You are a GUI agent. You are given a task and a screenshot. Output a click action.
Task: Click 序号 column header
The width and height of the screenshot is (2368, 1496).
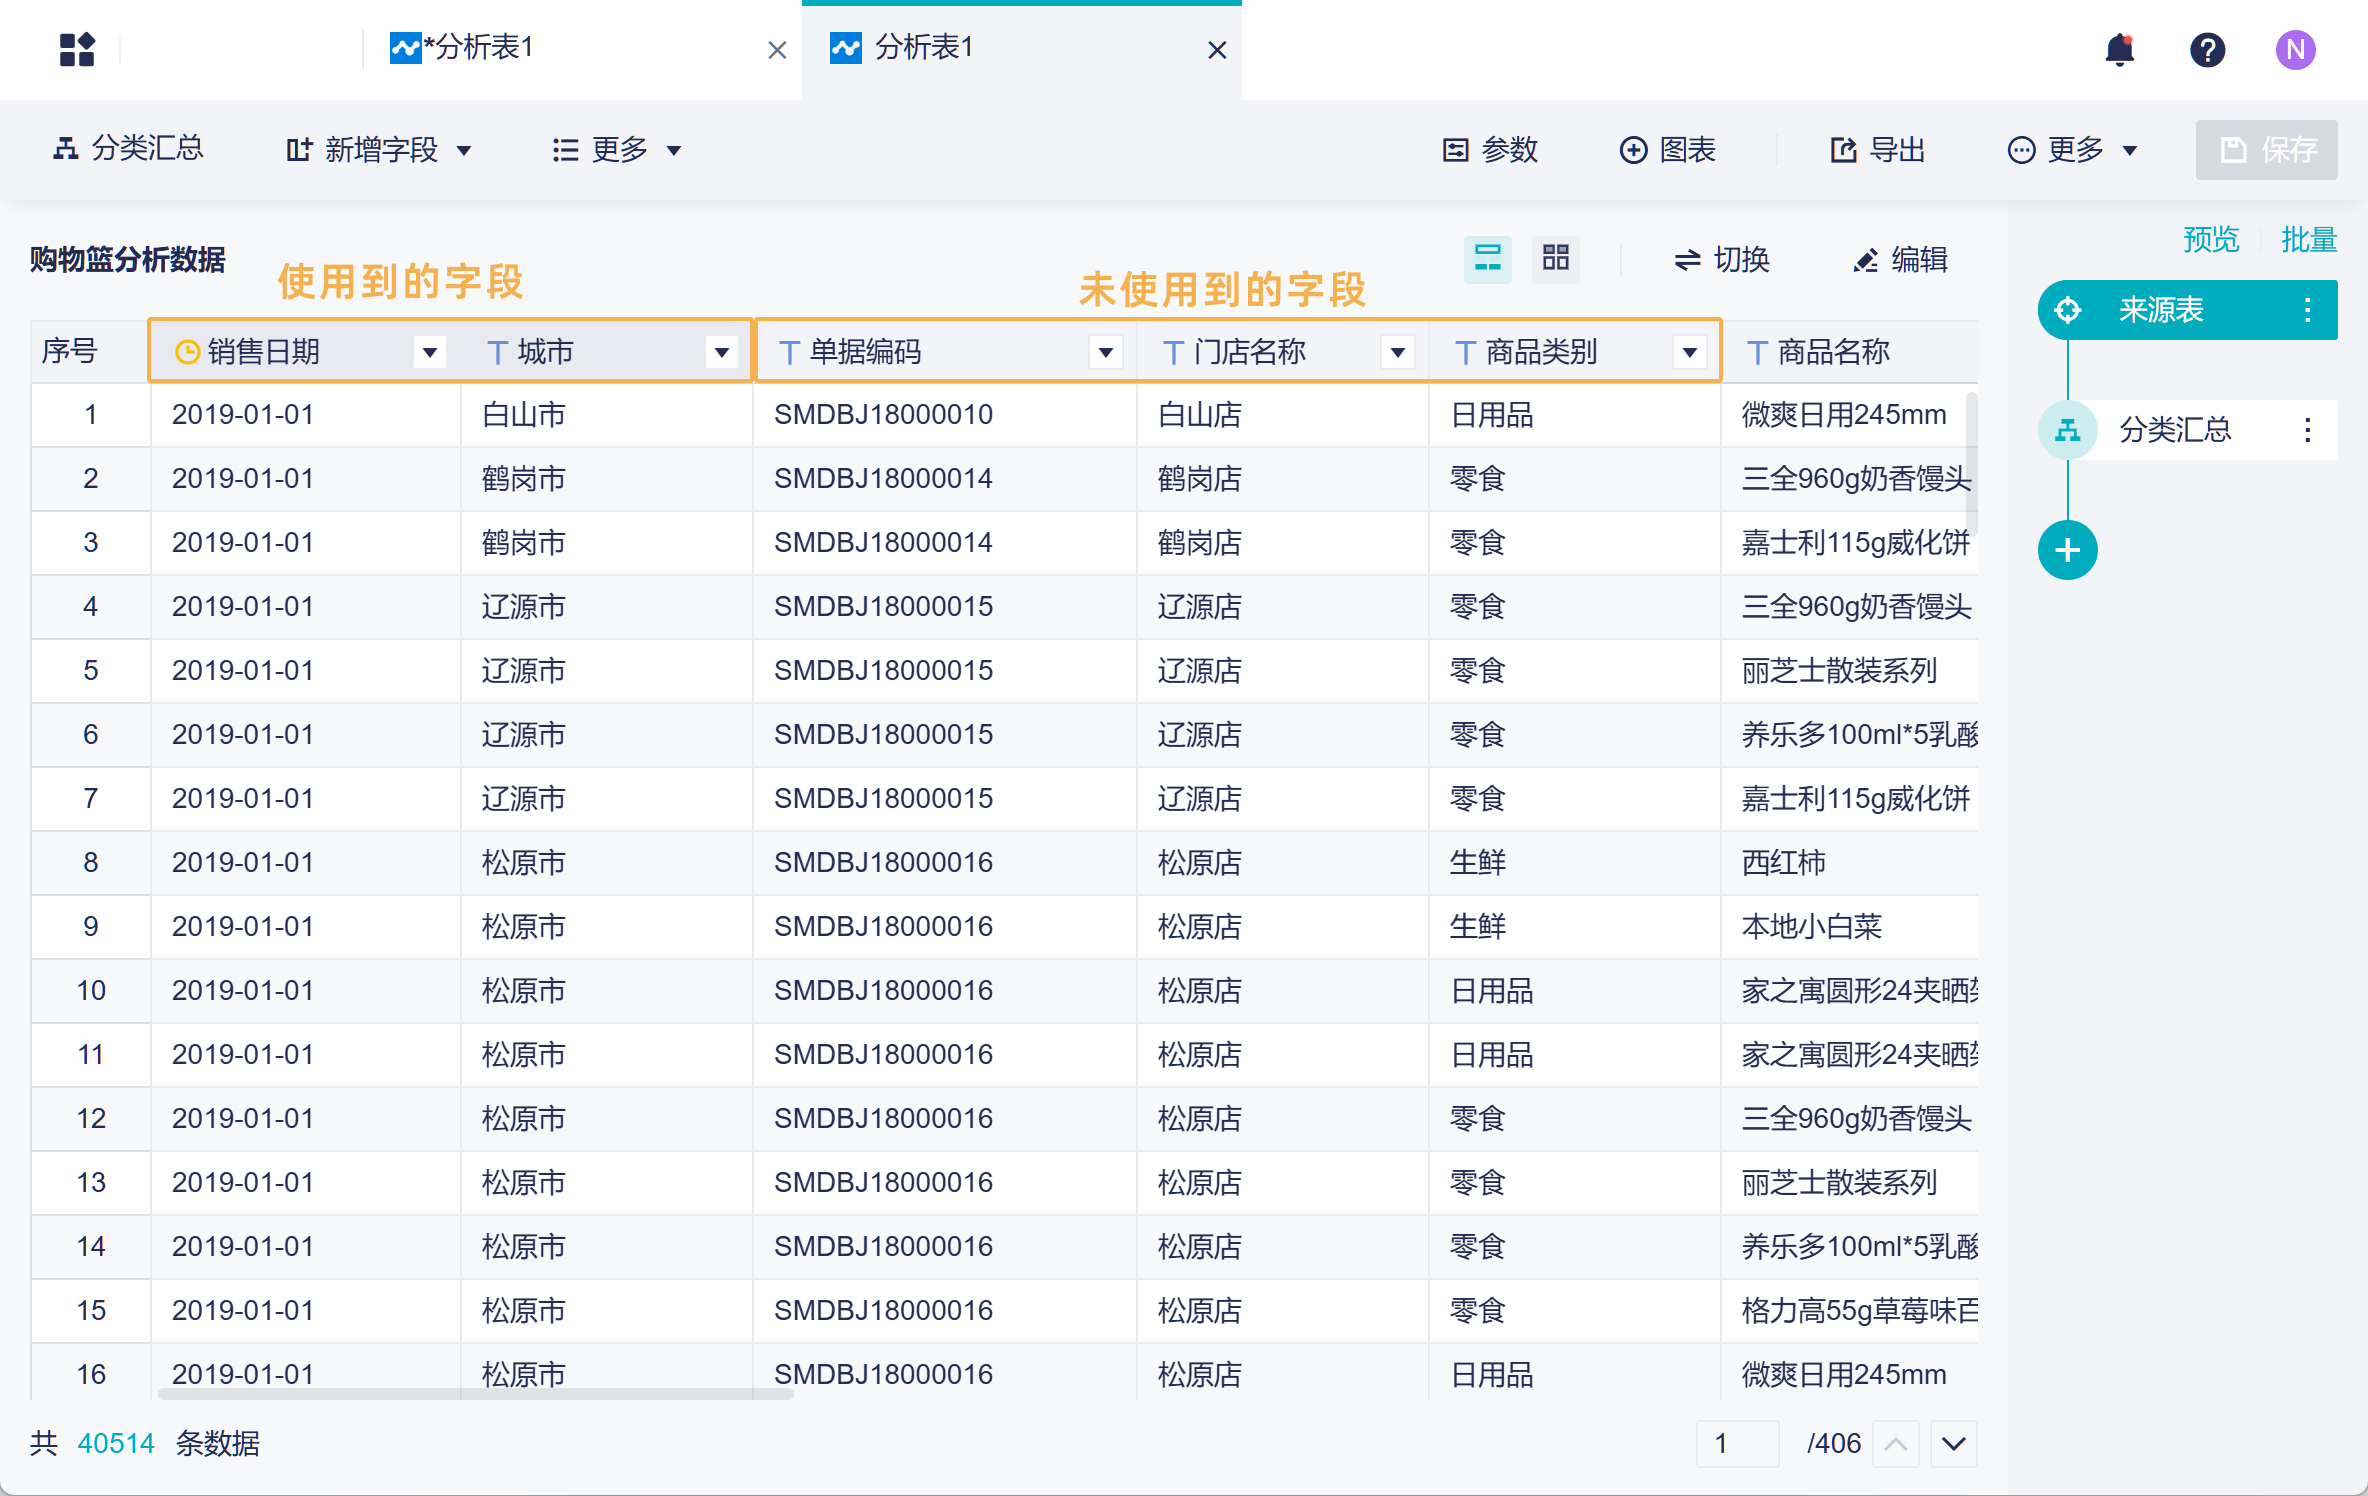[90, 352]
